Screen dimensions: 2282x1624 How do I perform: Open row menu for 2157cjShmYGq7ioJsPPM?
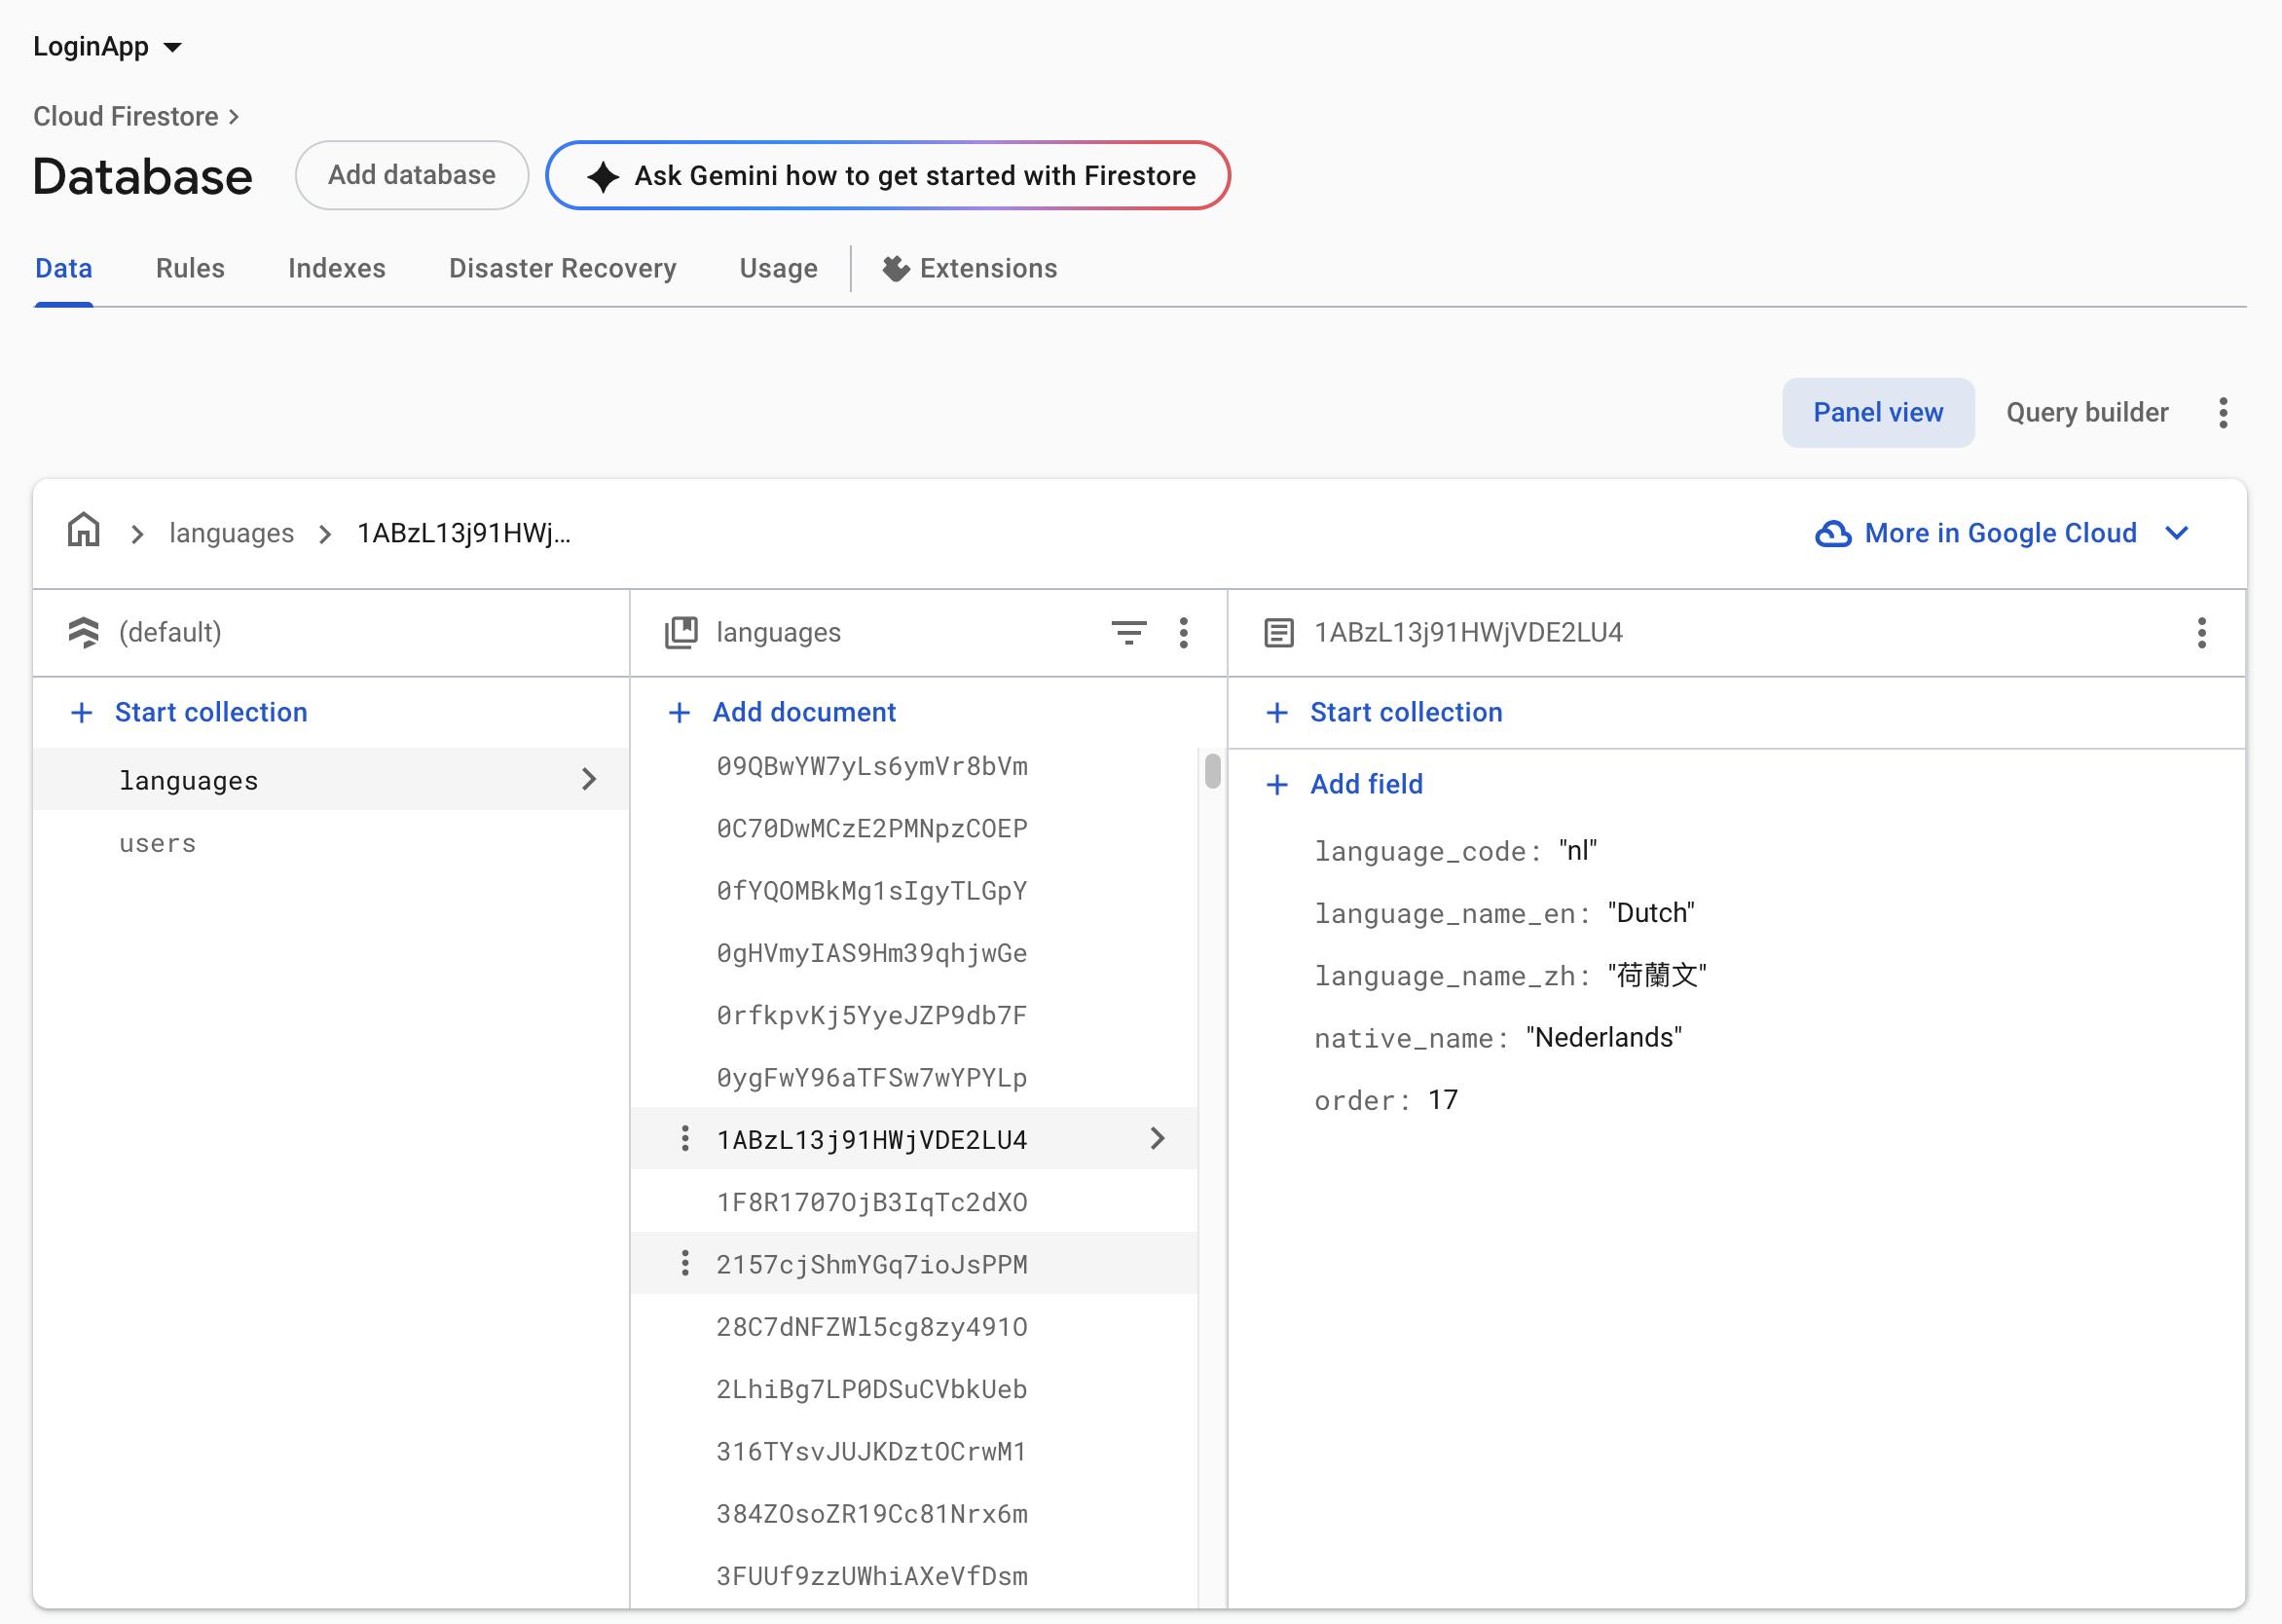(685, 1263)
